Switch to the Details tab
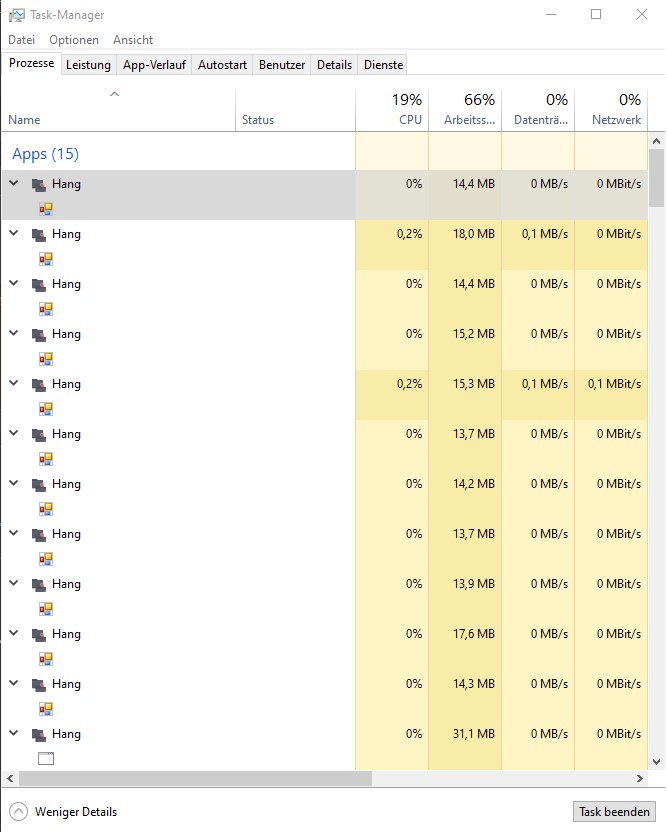 (333, 63)
